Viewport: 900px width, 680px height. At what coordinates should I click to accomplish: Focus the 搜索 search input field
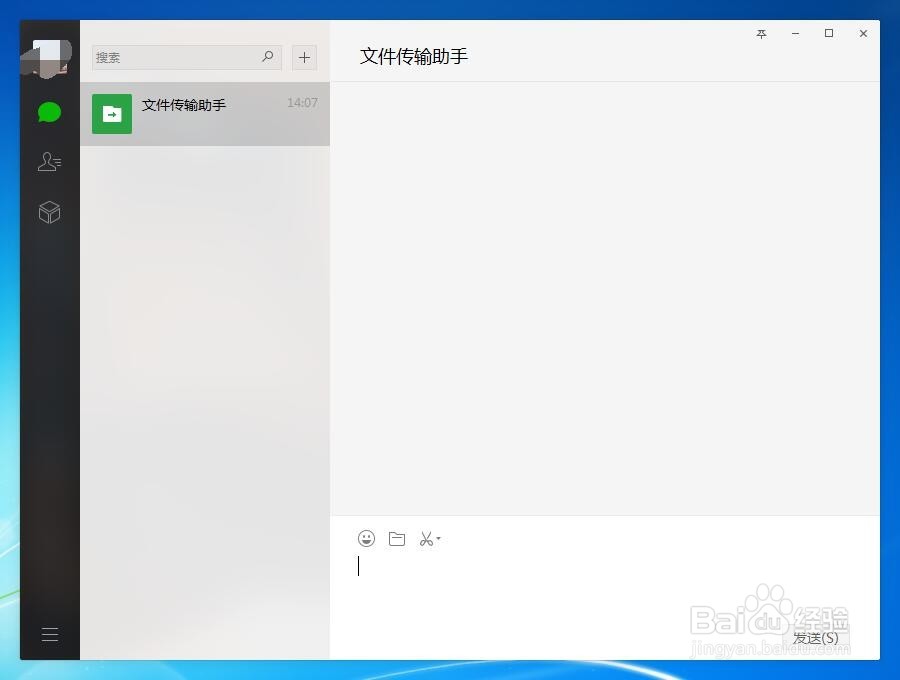point(187,57)
